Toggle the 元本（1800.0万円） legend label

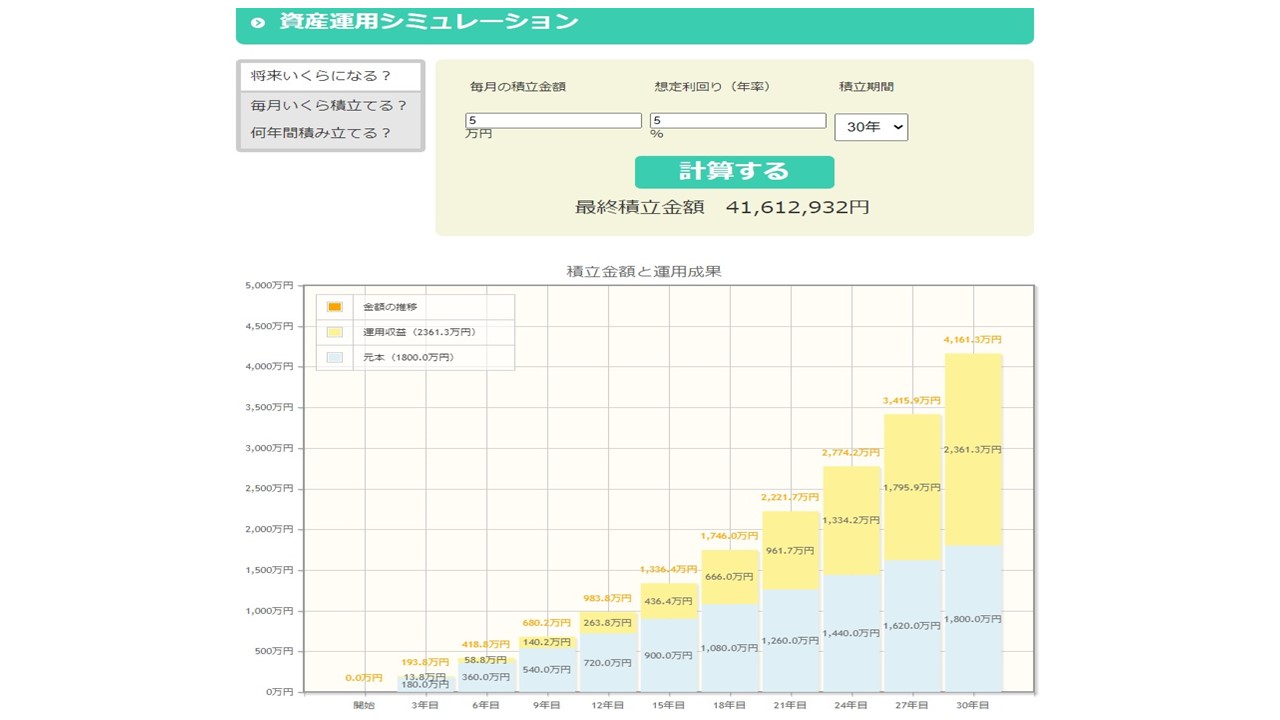pyautogui.click(x=408, y=357)
